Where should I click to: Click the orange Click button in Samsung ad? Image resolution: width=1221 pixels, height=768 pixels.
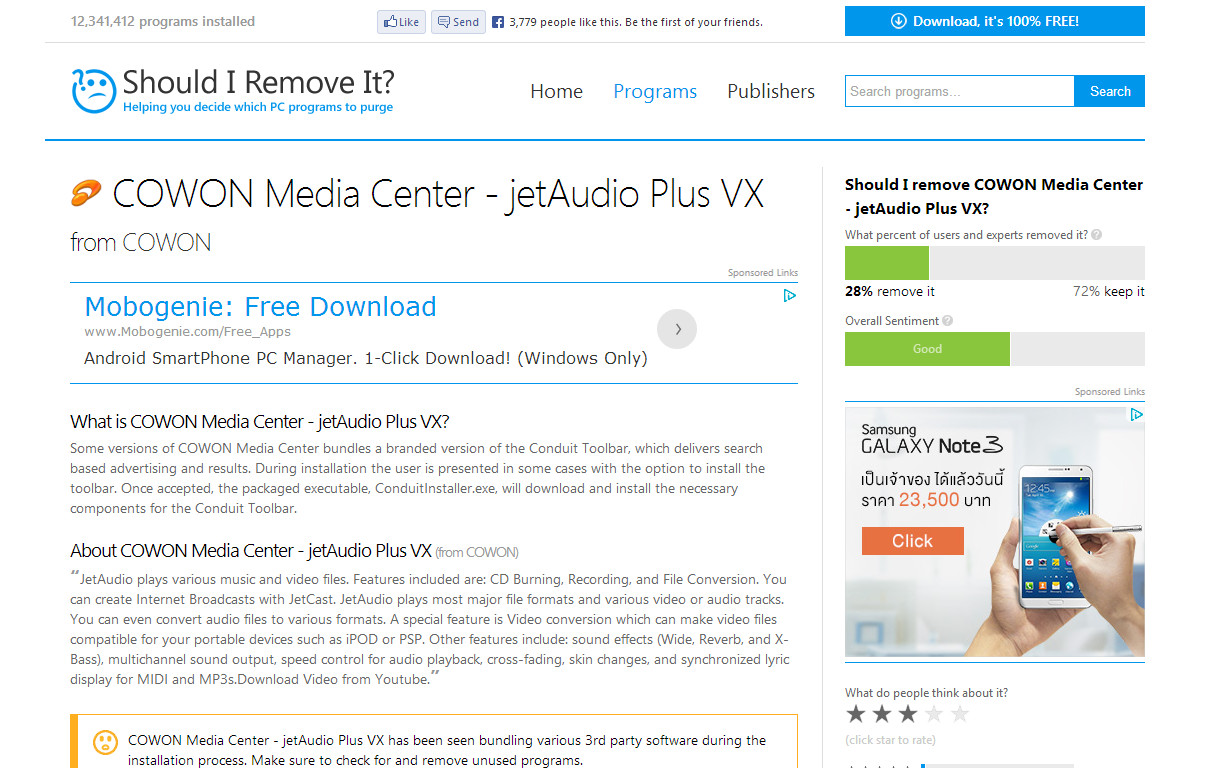pyautogui.click(x=912, y=541)
